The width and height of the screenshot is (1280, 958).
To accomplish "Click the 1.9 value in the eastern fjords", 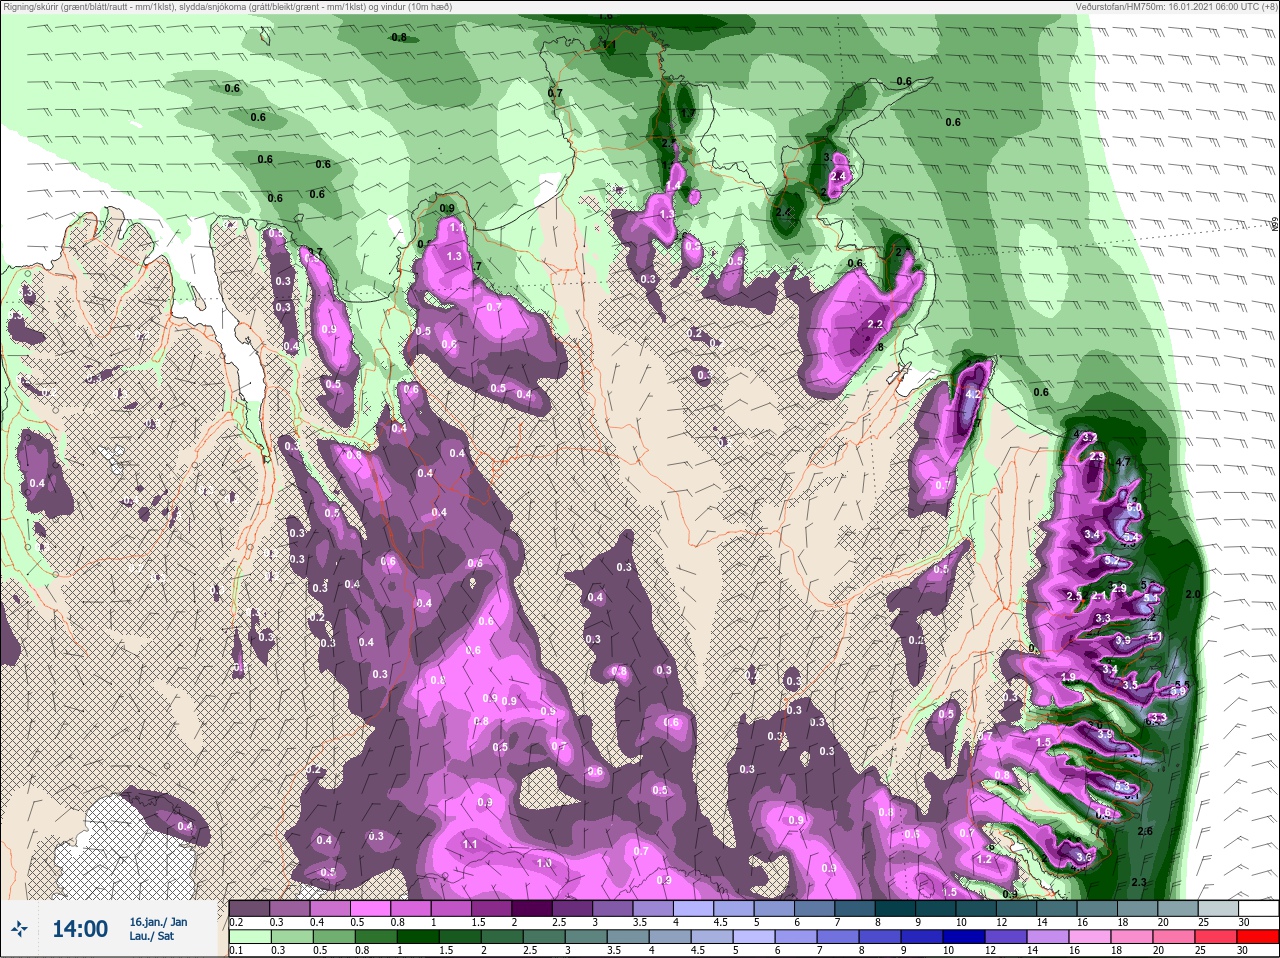I will 1068,677.
